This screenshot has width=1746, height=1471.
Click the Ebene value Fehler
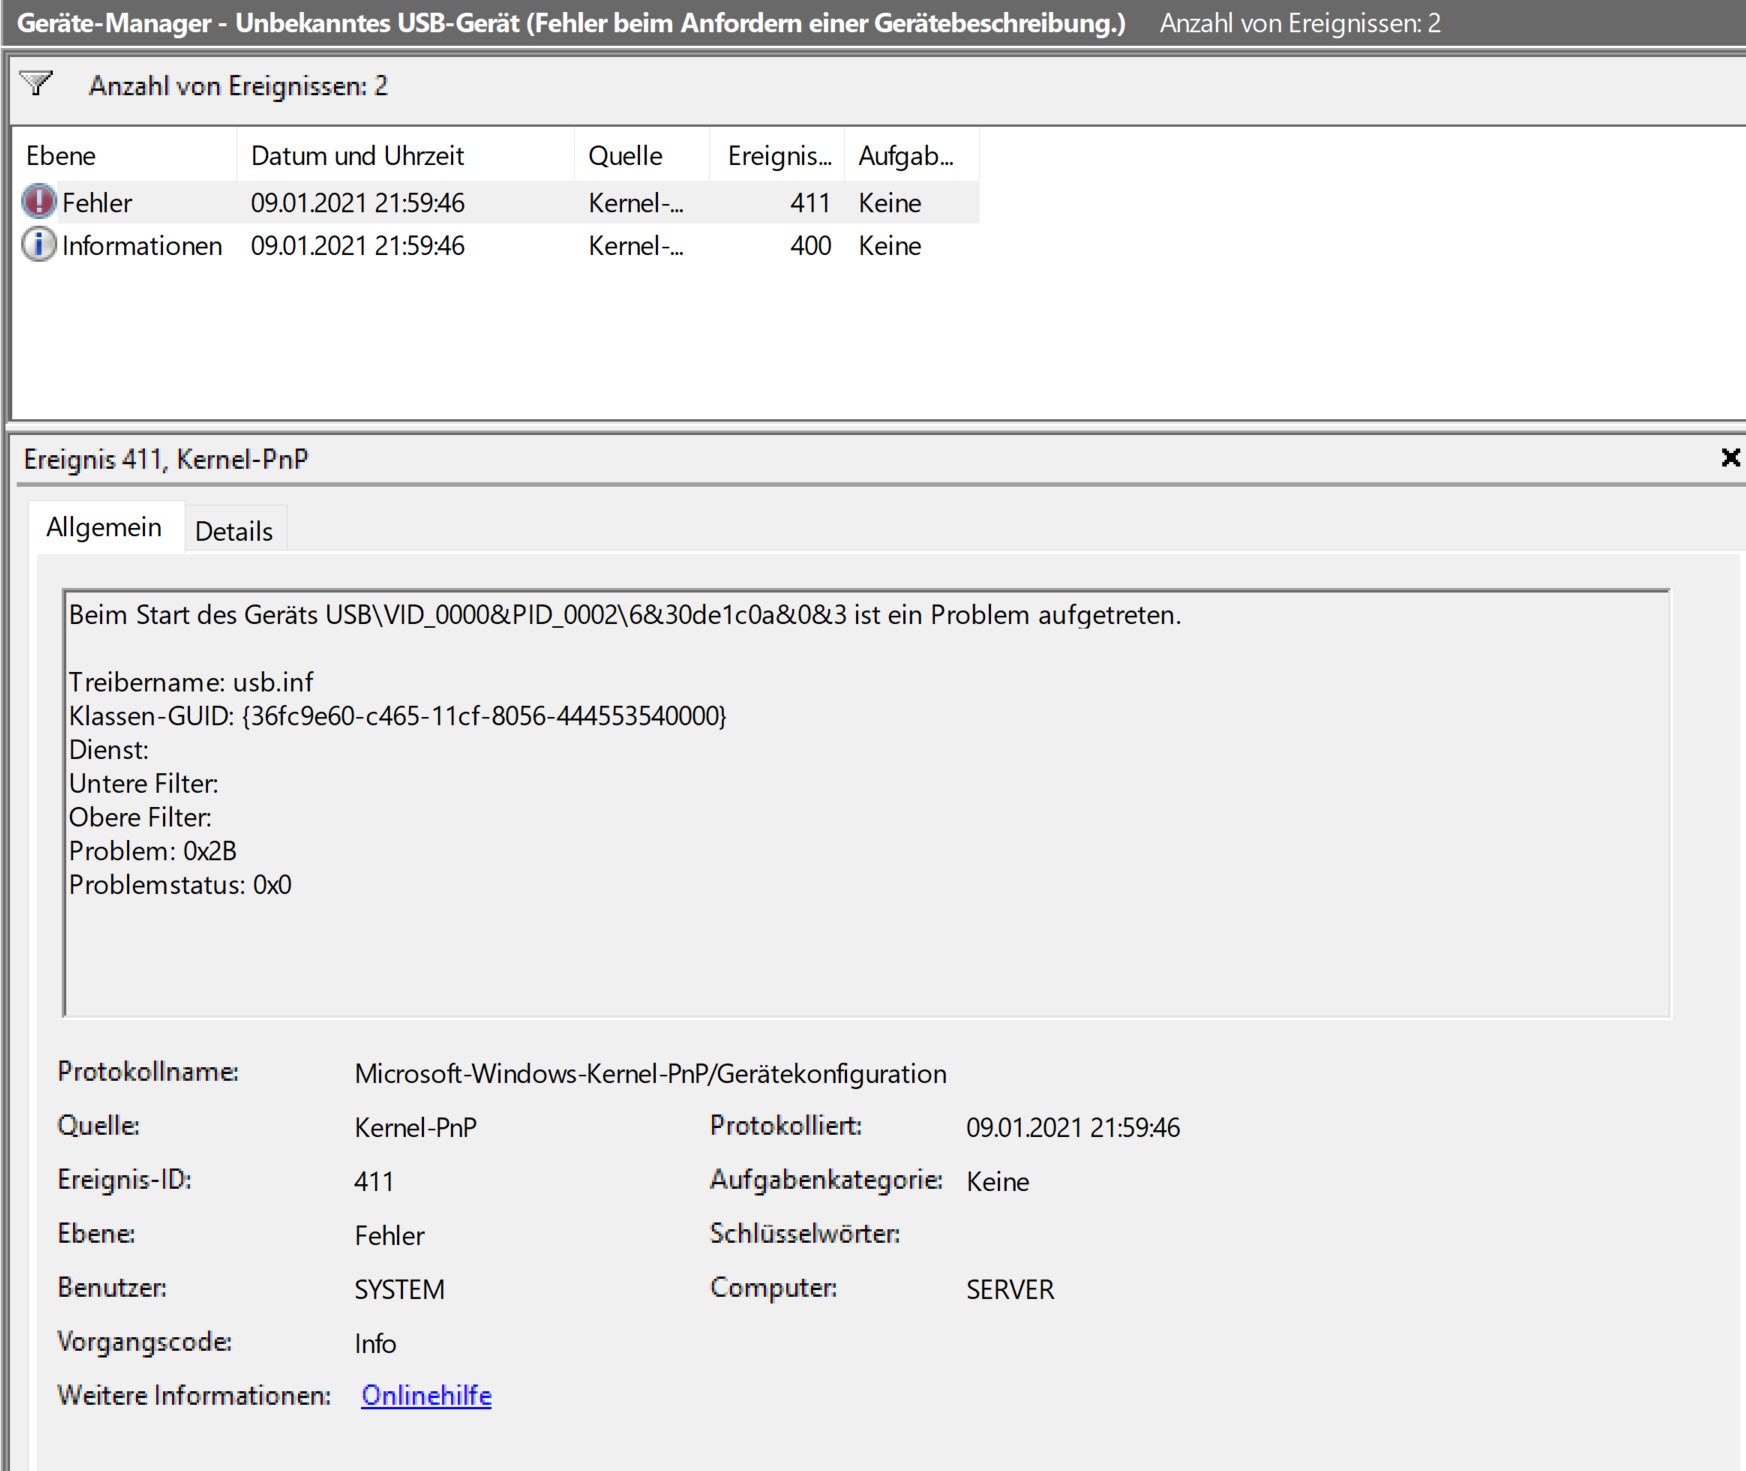tap(390, 1235)
